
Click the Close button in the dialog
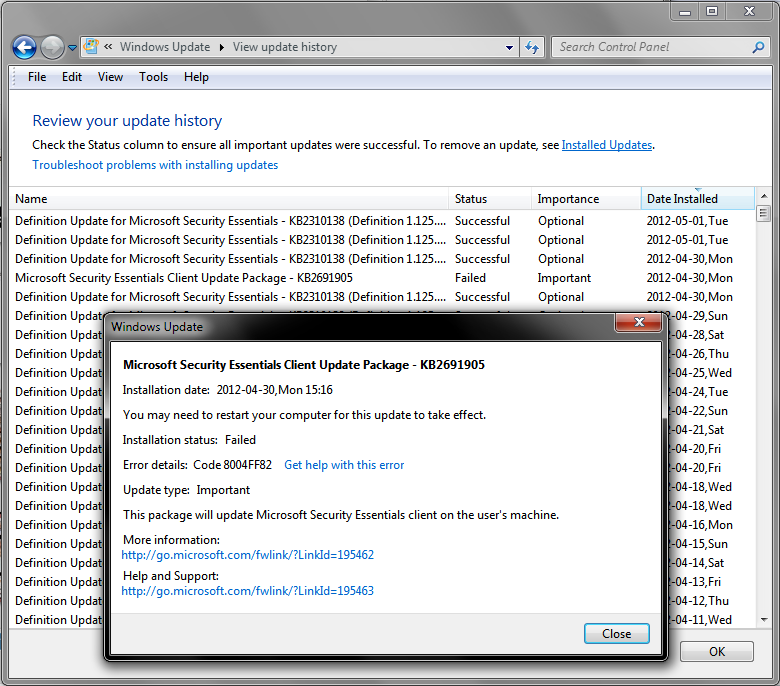pos(616,633)
